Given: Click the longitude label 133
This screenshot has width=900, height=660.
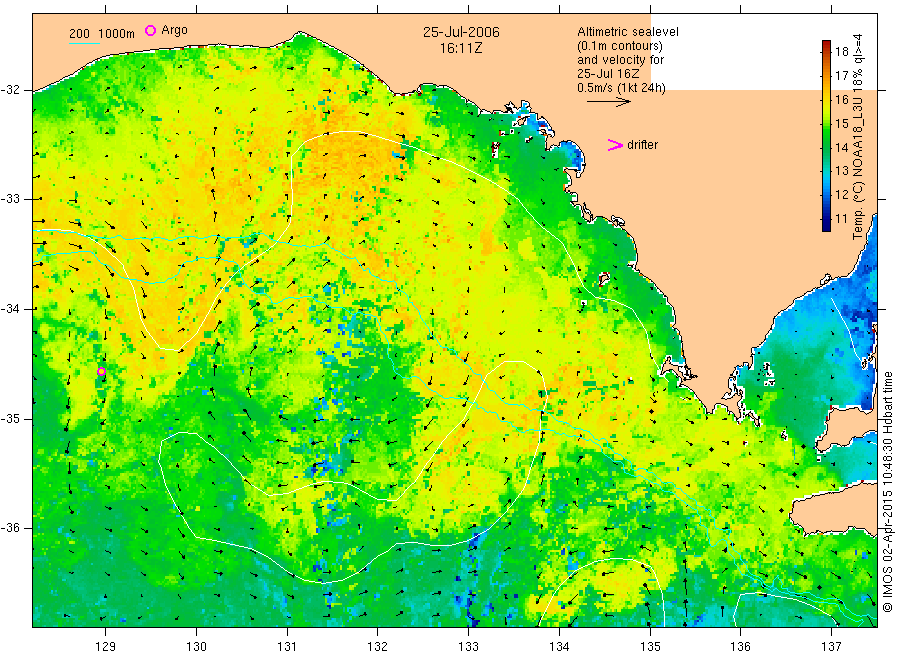Looking at the screenshot, I should click(468, 647).
